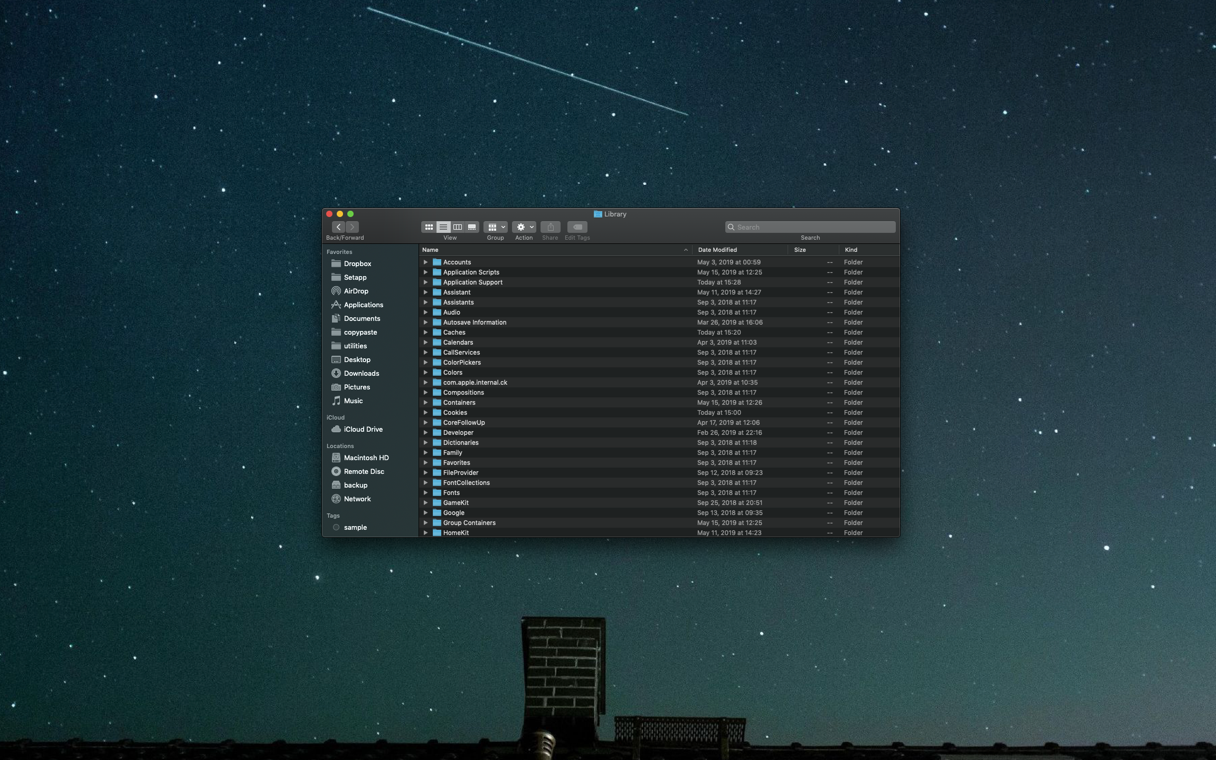The image size is (1216, 760).
Task: Switch to icon view in toolbar
Action: point(429,227)
